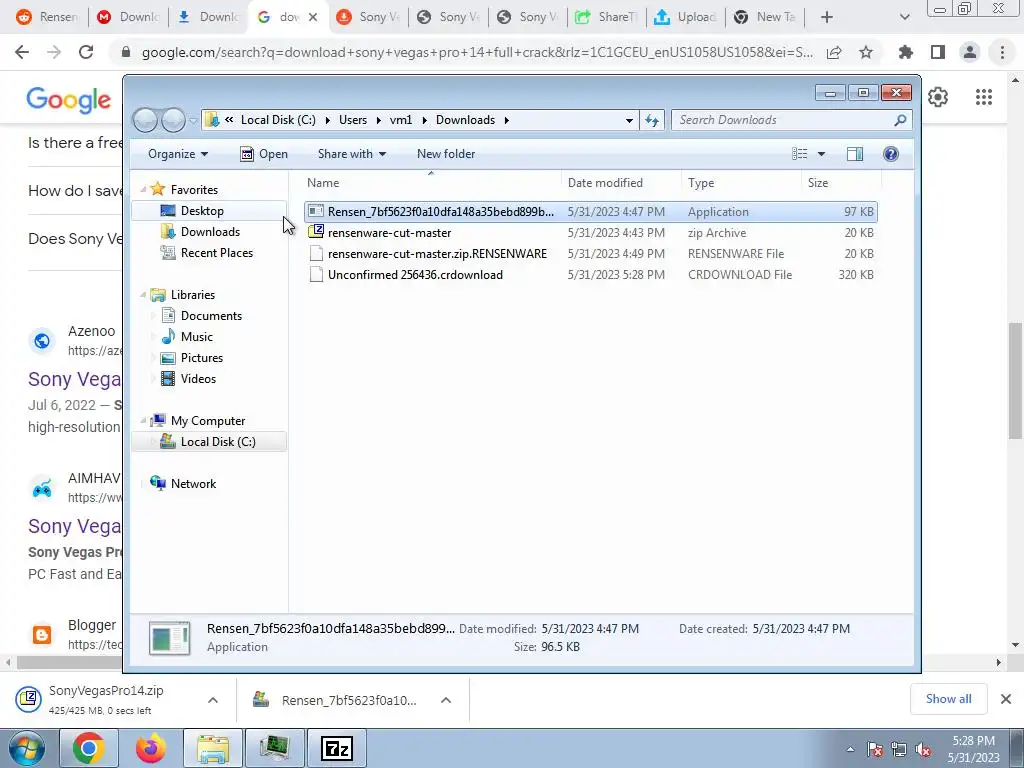The image size is (1024, 768).
Task: Bookmark this page with star icon
Action: (866, 52)
